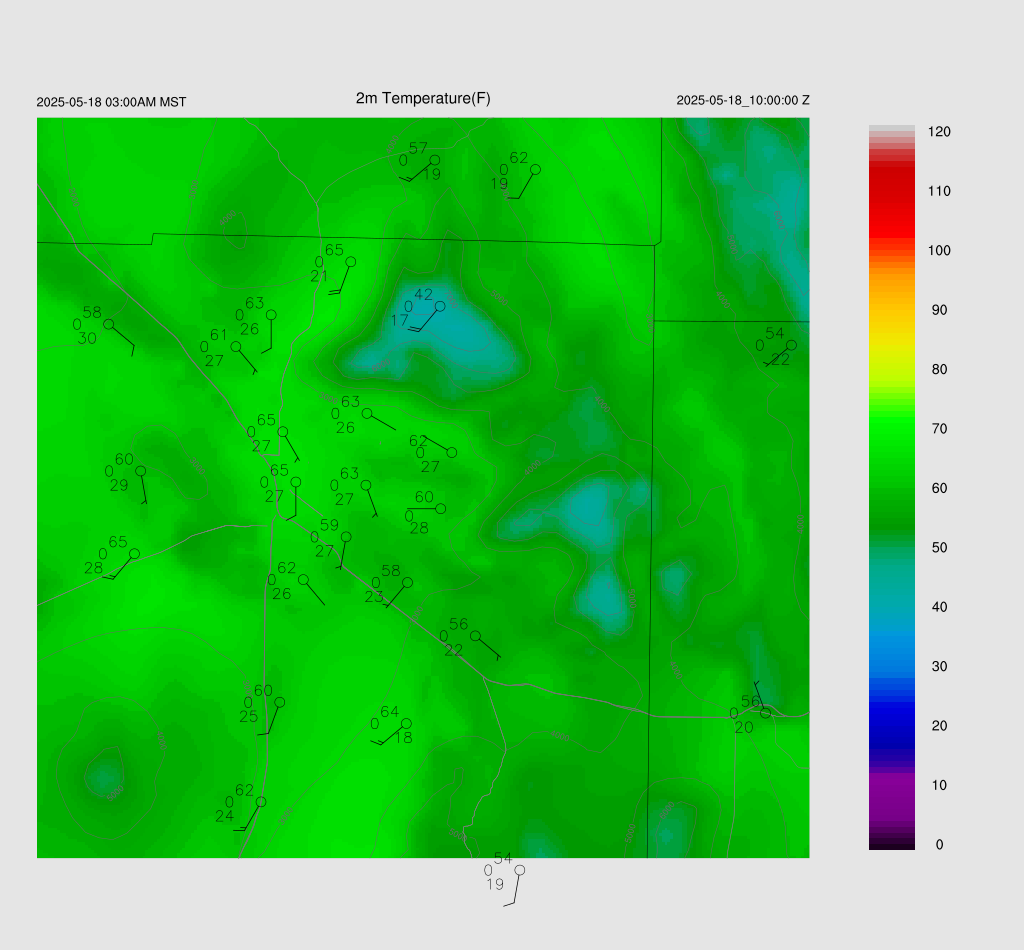Image resolution: width=1024 pixels, height=950 pixels.
Task: Click the 56 reading with dewpoint 22
Action: point(458,624)
